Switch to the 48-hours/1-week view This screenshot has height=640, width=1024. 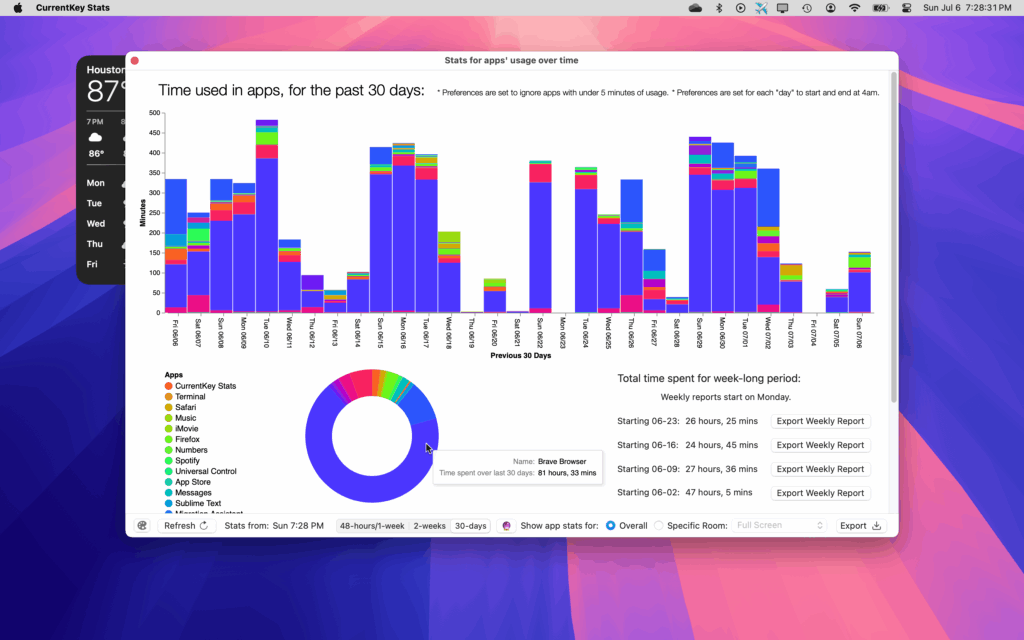[x=372, y=524]
